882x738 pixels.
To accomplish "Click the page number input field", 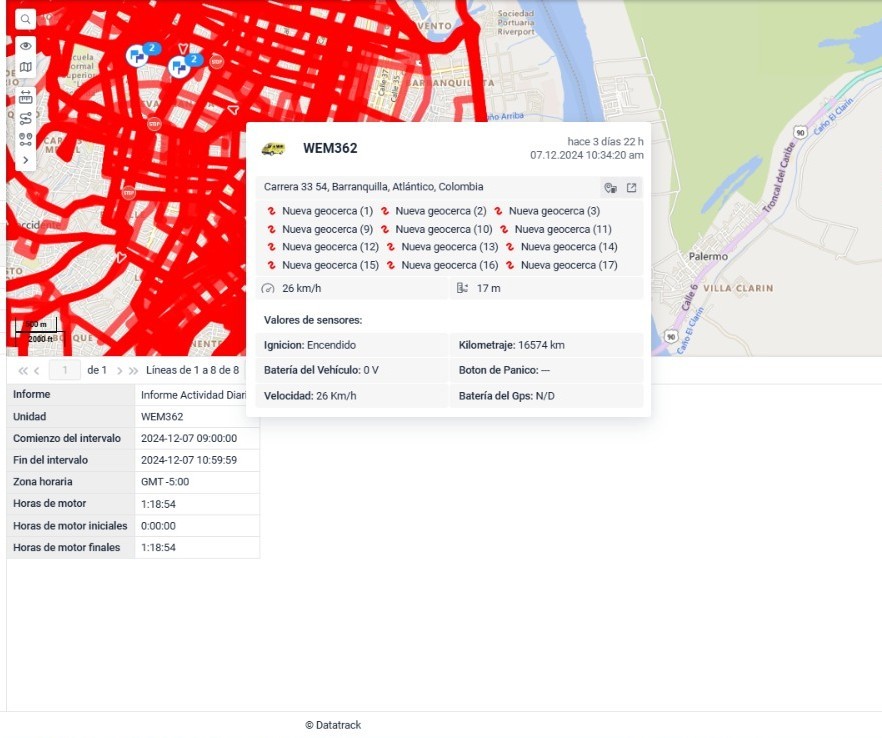I will click(65, 370).
